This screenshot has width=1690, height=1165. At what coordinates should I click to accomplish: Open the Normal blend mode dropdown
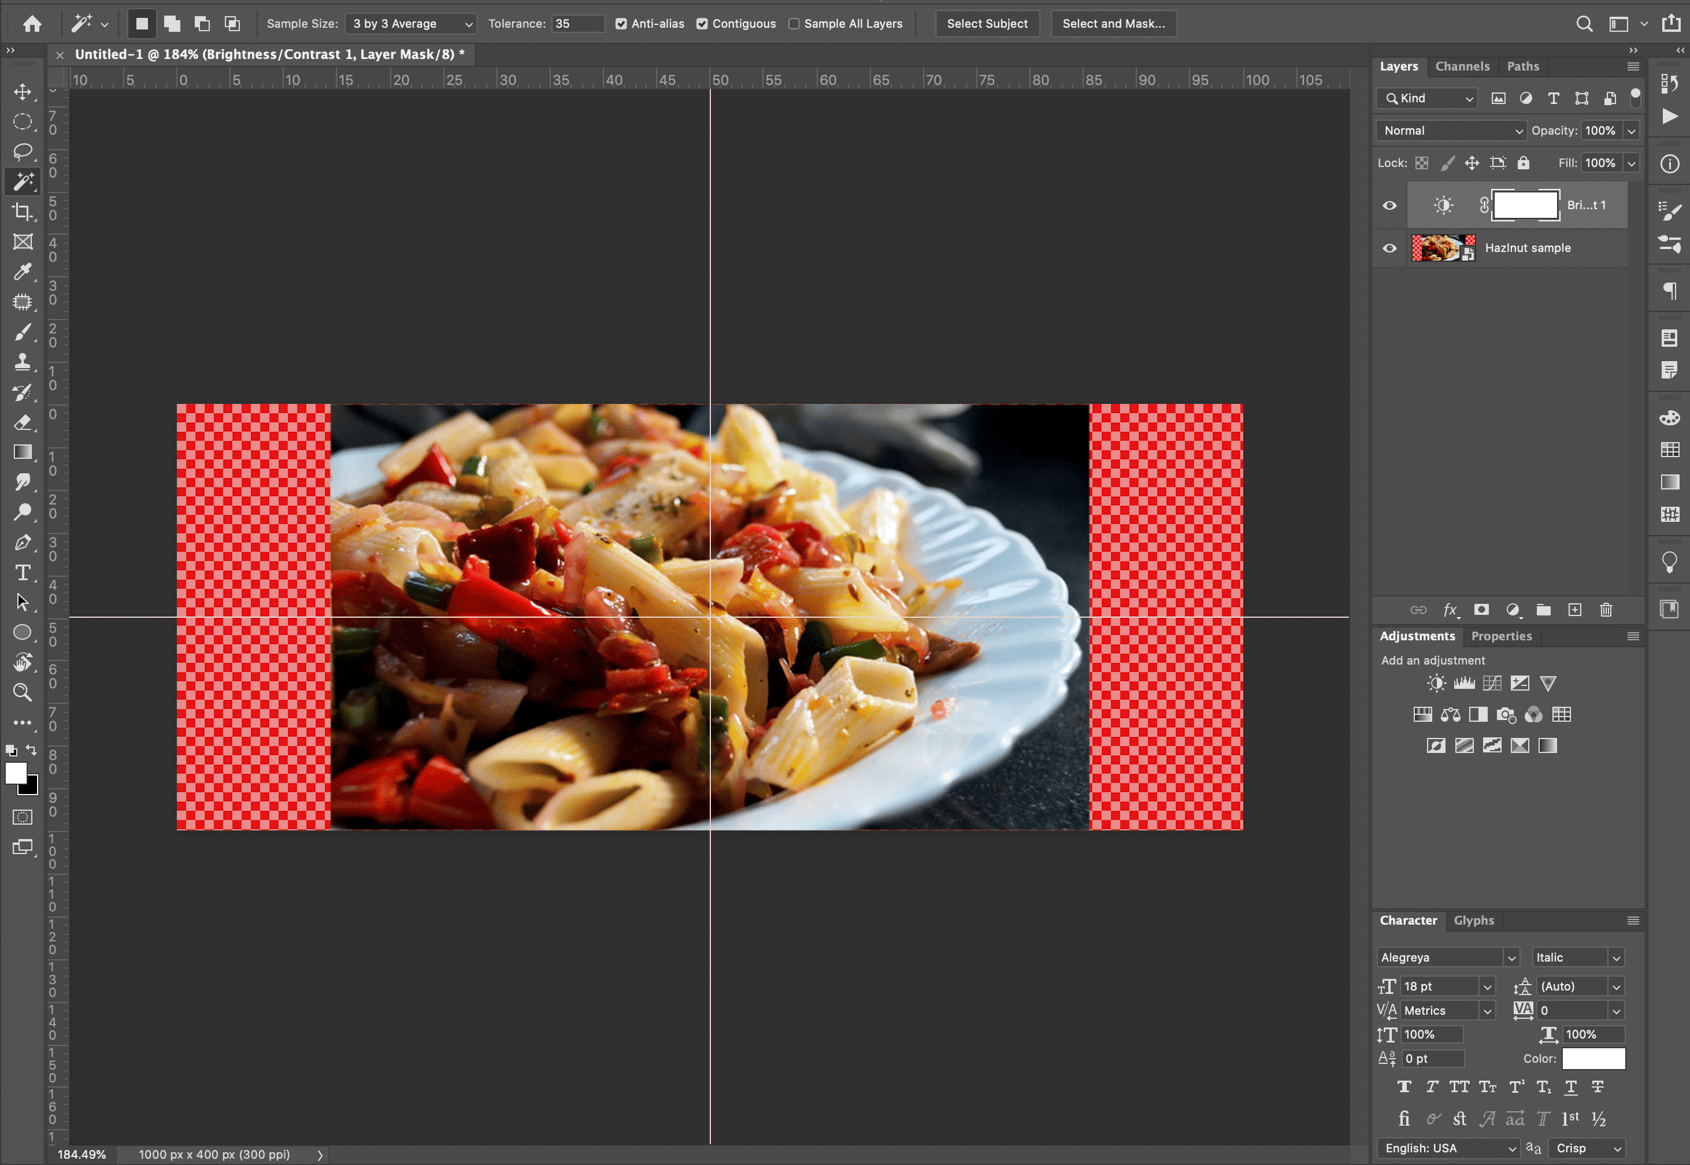pos(1450,130)
